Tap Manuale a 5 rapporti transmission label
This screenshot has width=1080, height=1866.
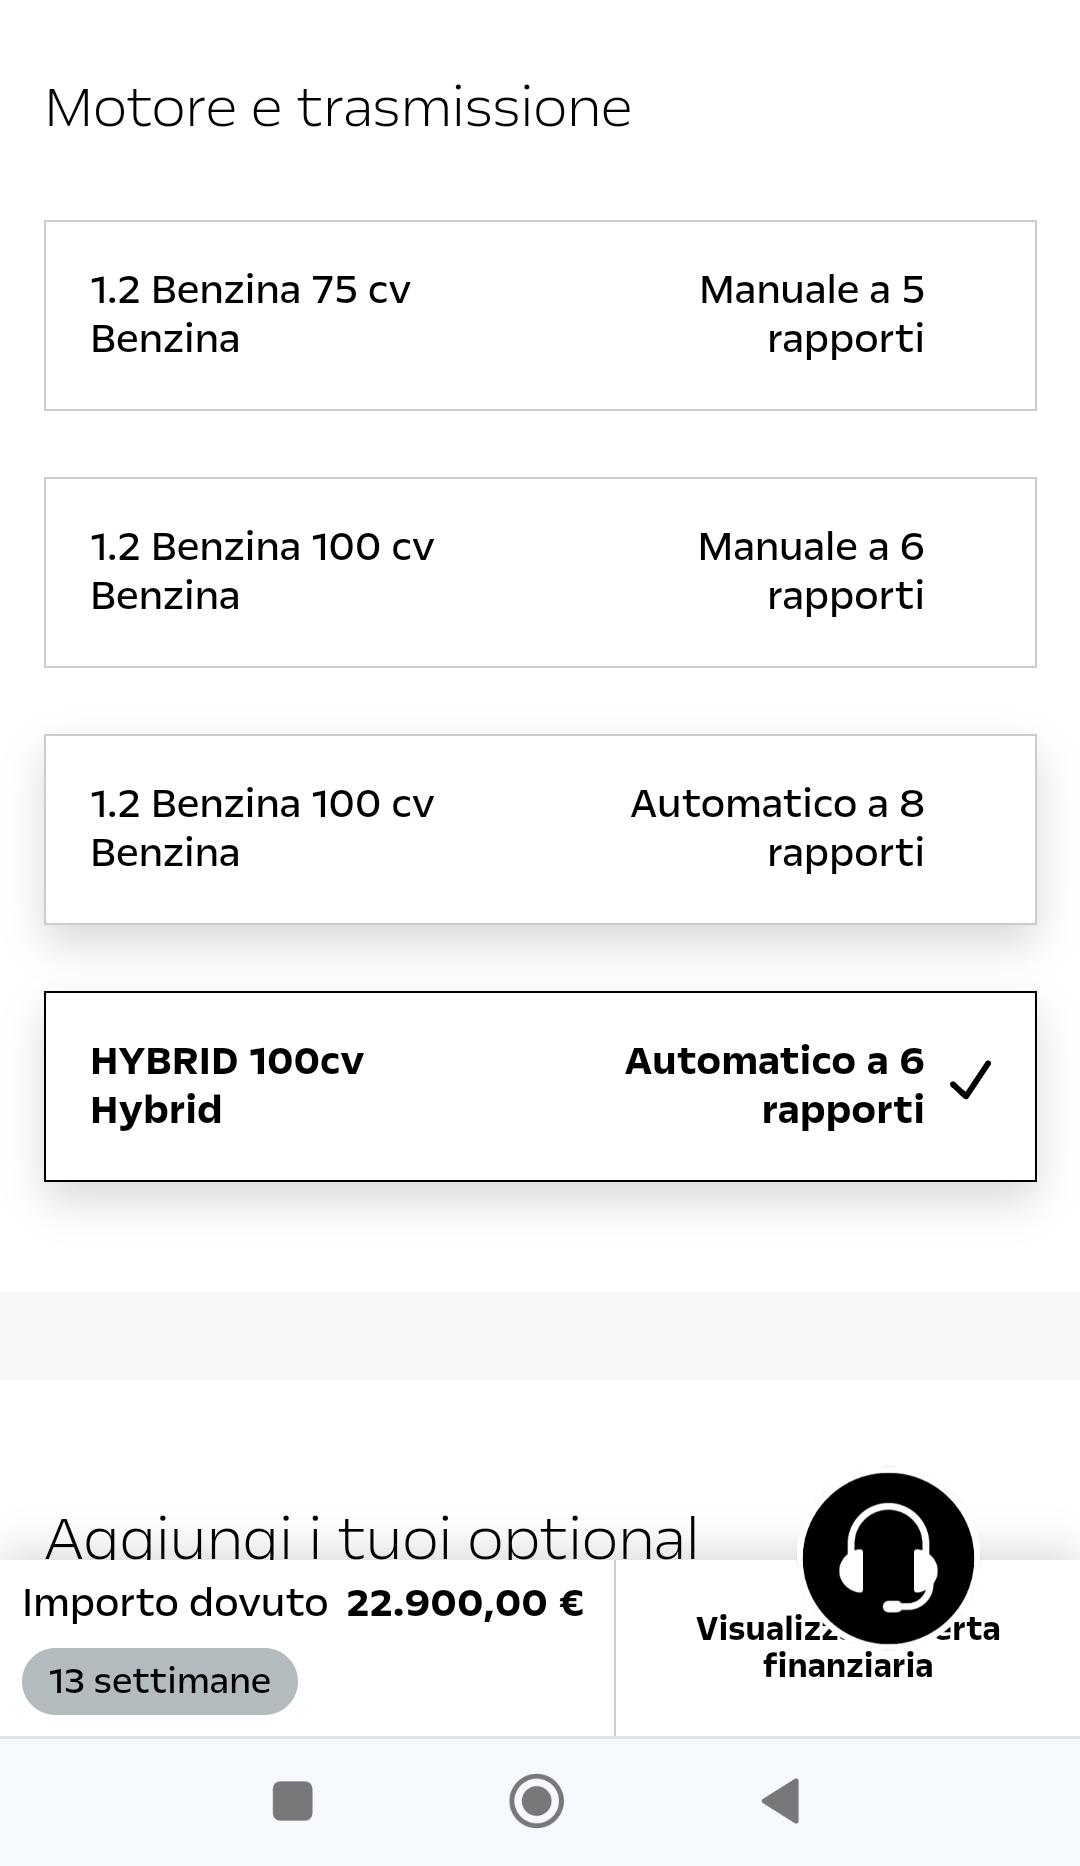tap(812, 314)
